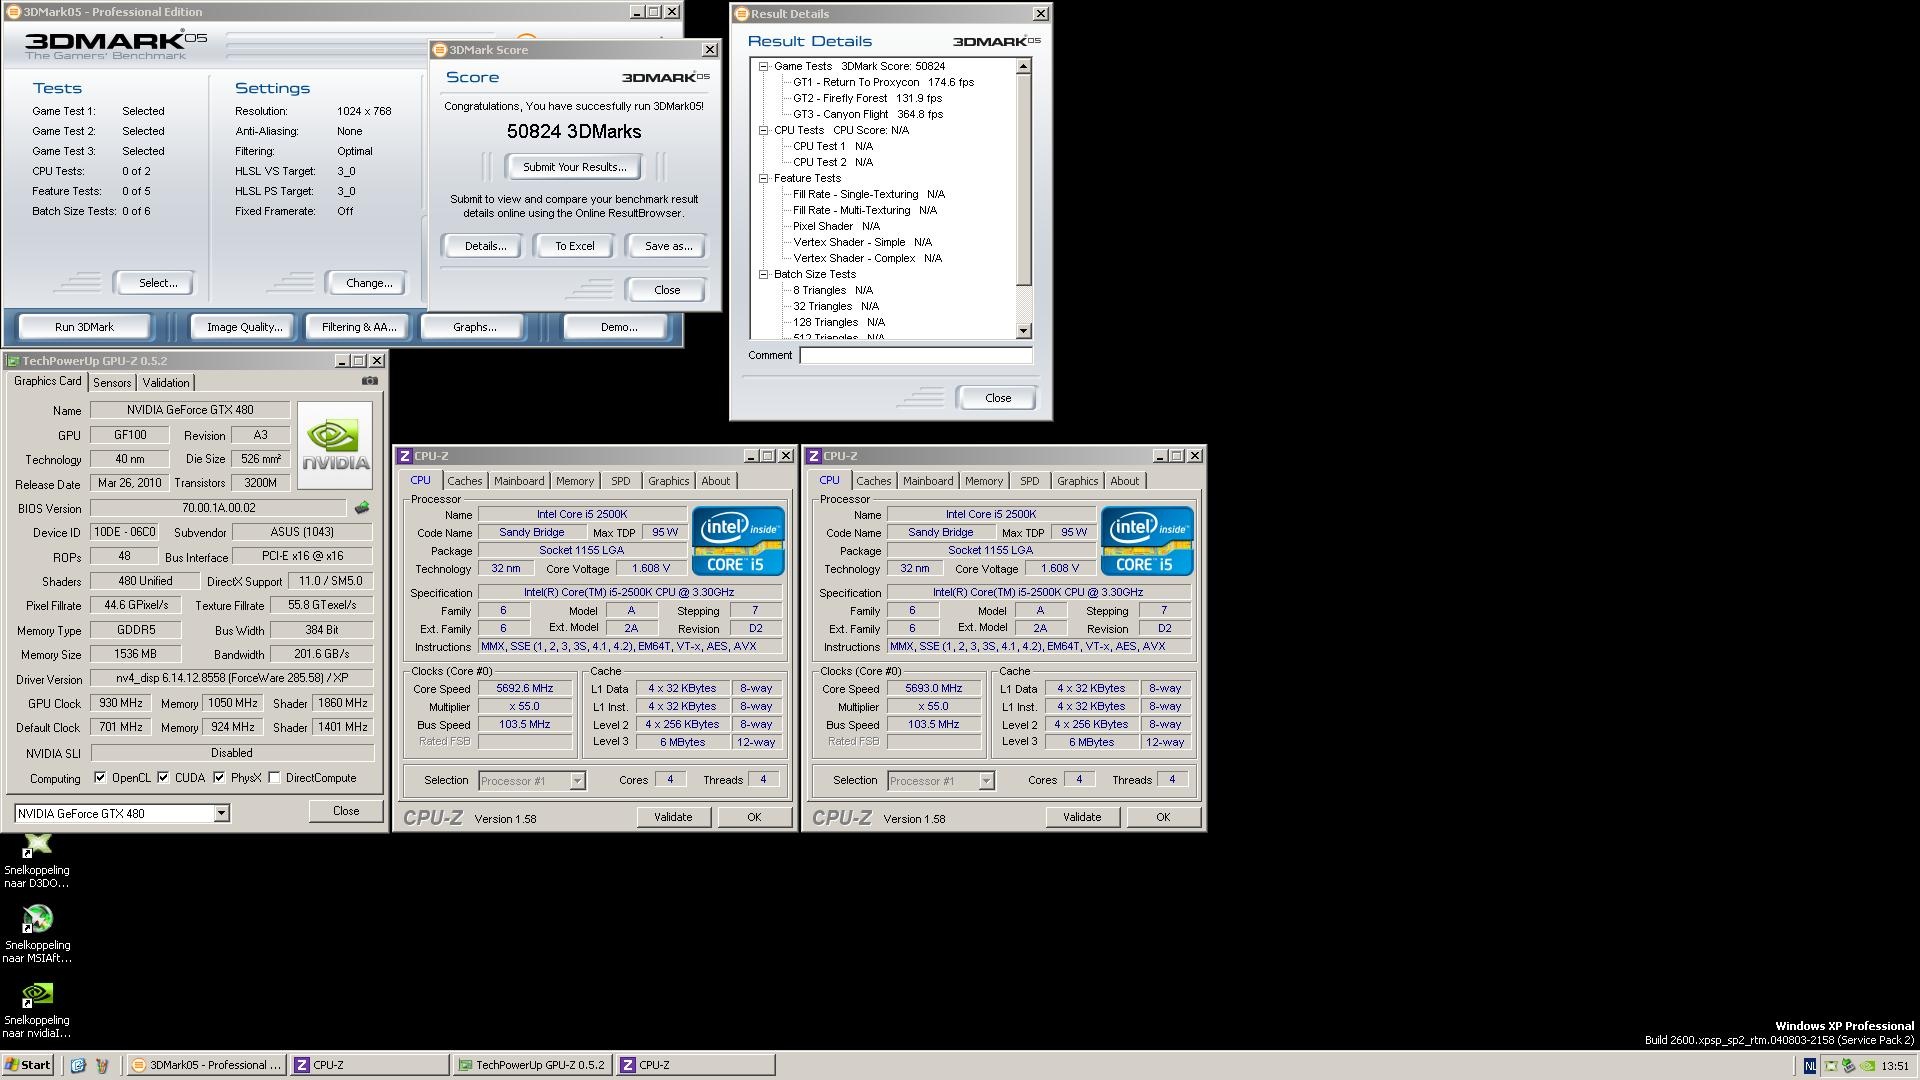The height and width of the screenshot is (1080, 1920).
Task: Click the Intel Core i5 logo in left CPU-Z
Action: [x=738, y=541]
